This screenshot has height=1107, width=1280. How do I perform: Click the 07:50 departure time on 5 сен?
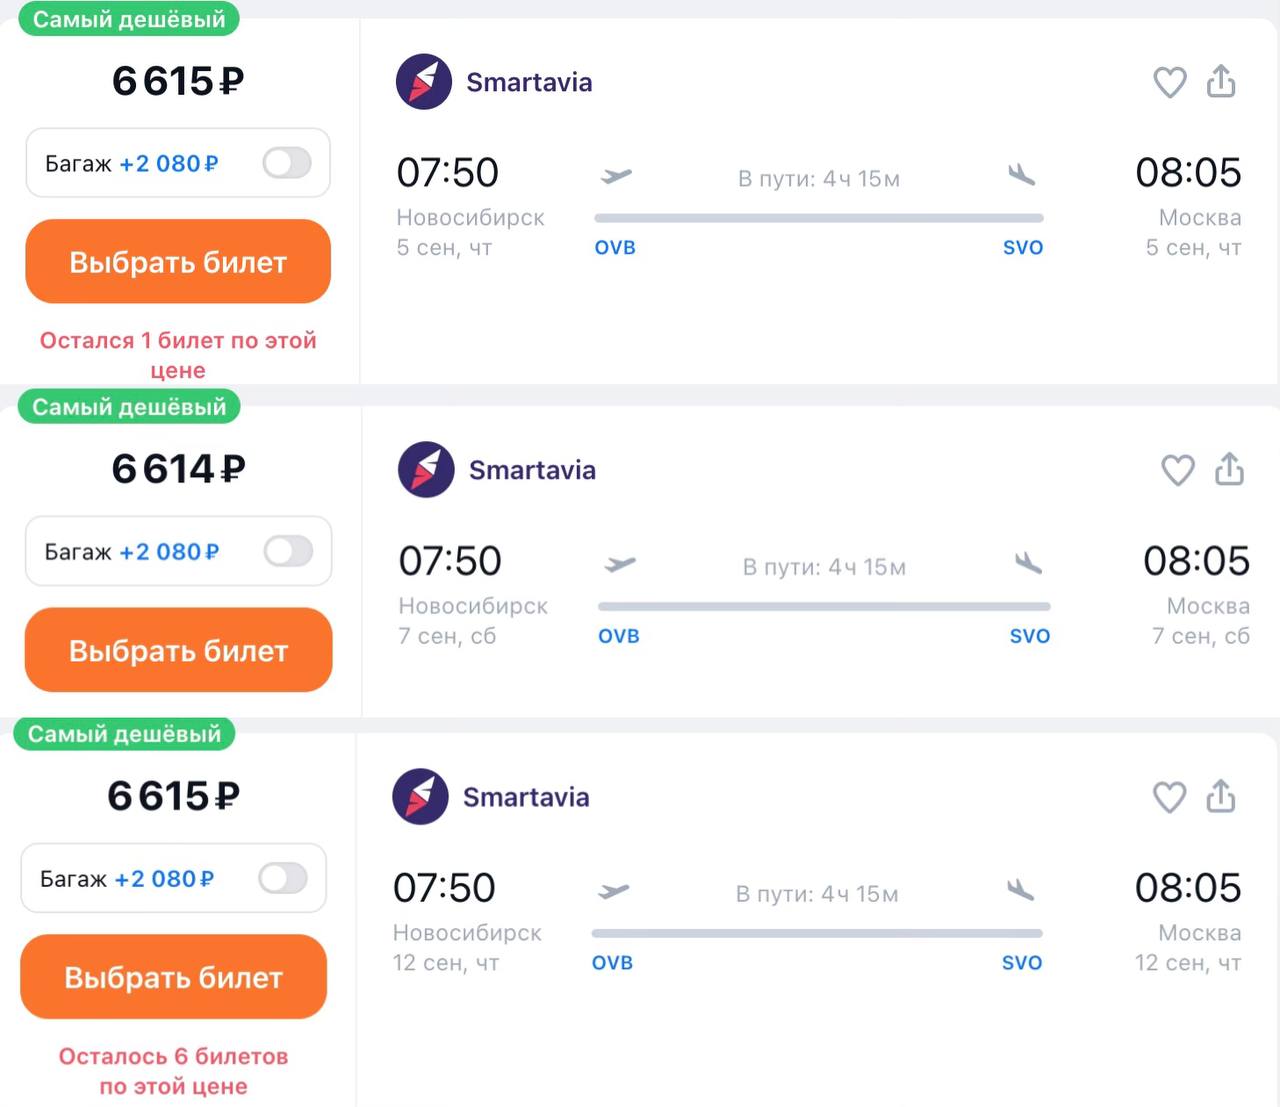[447, 172]
